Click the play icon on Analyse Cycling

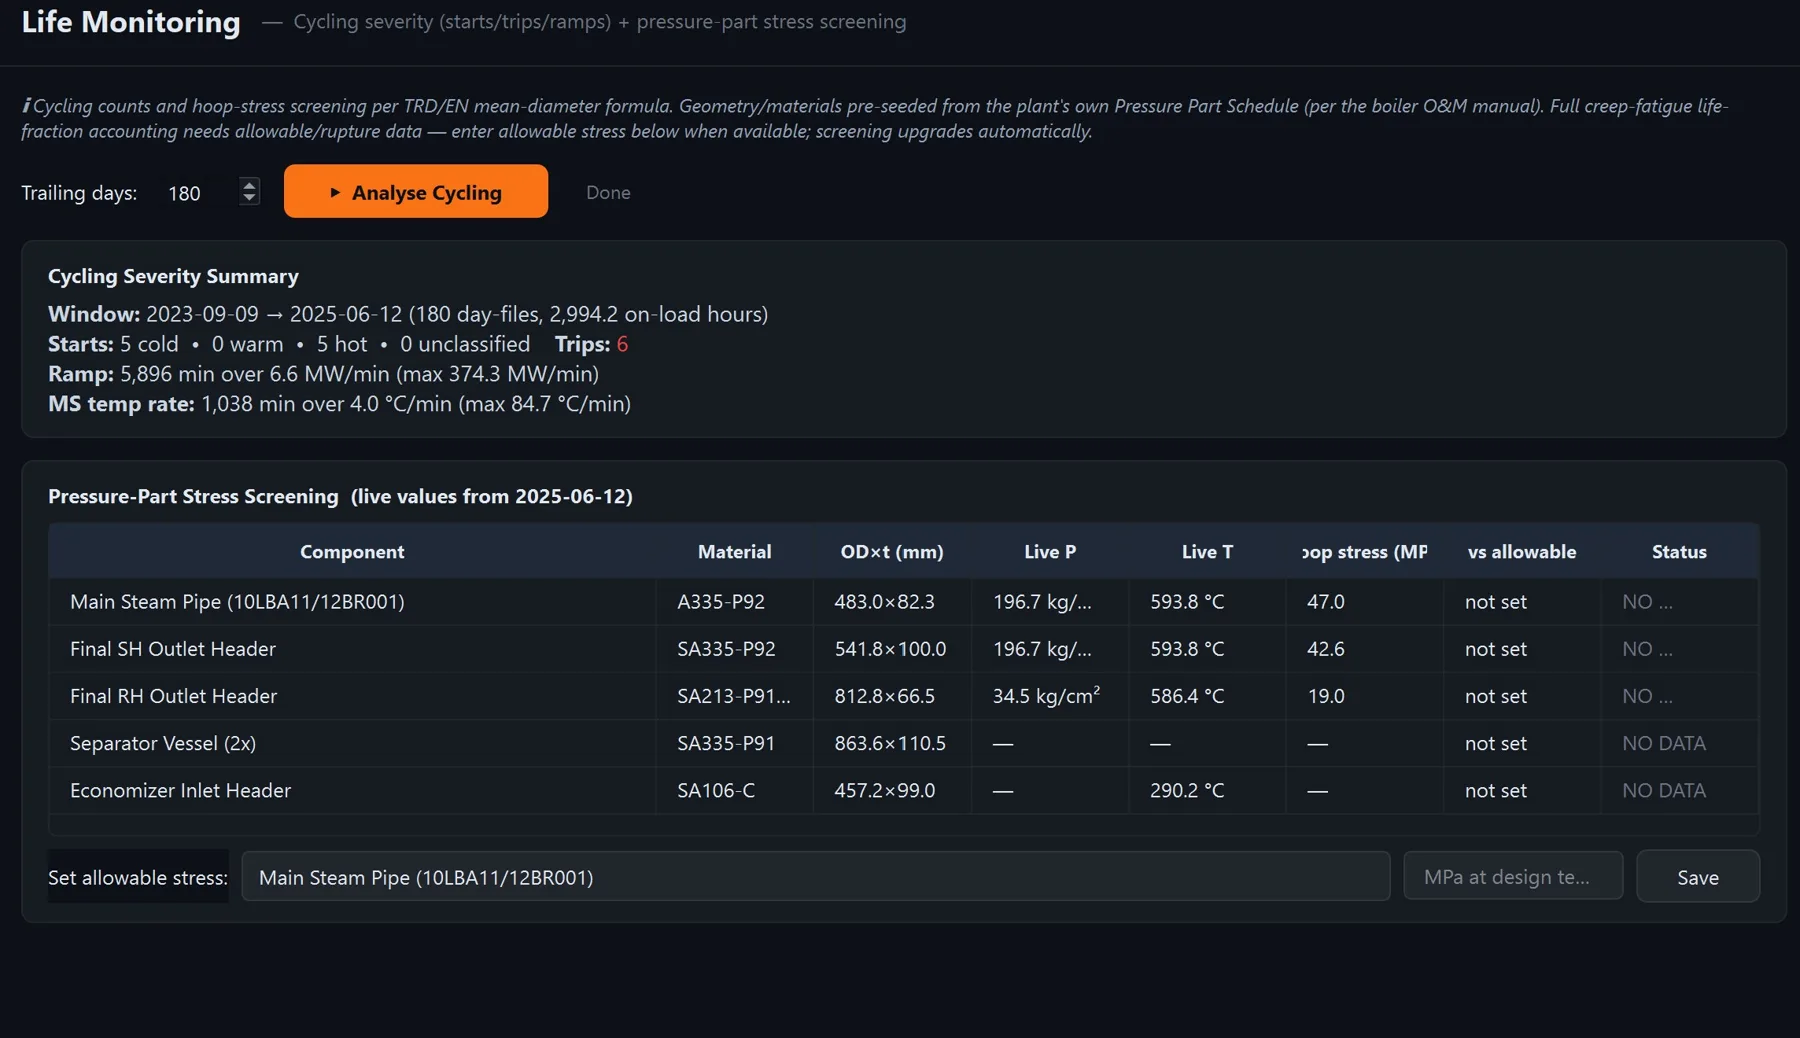coord(335,192)
